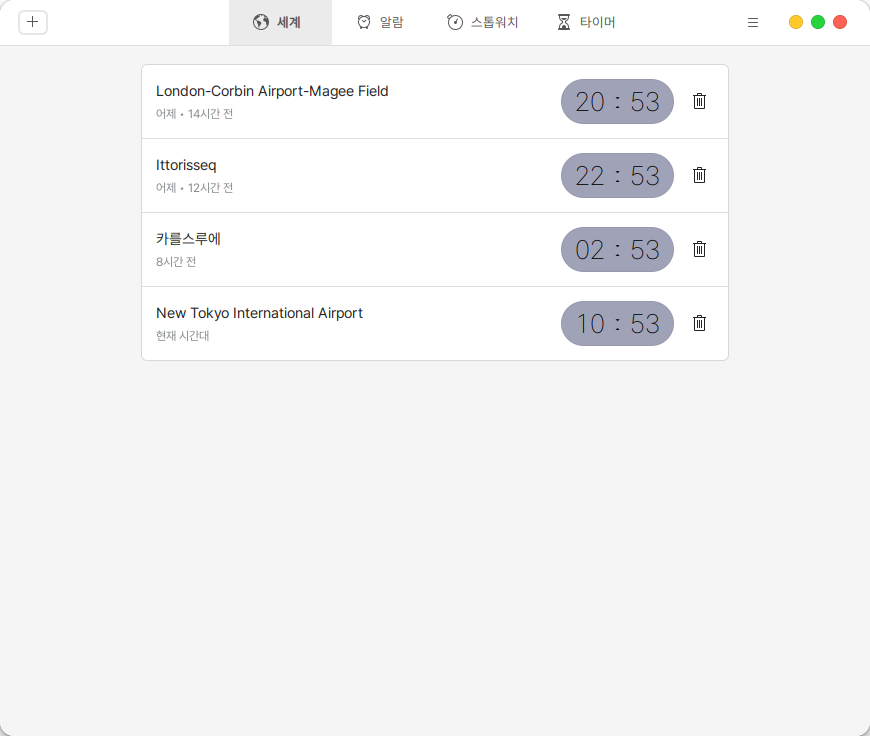Click the 10:53 time badge for Tokyo
The height and width of the screenshot is (736, 870).
coord(617,323)
